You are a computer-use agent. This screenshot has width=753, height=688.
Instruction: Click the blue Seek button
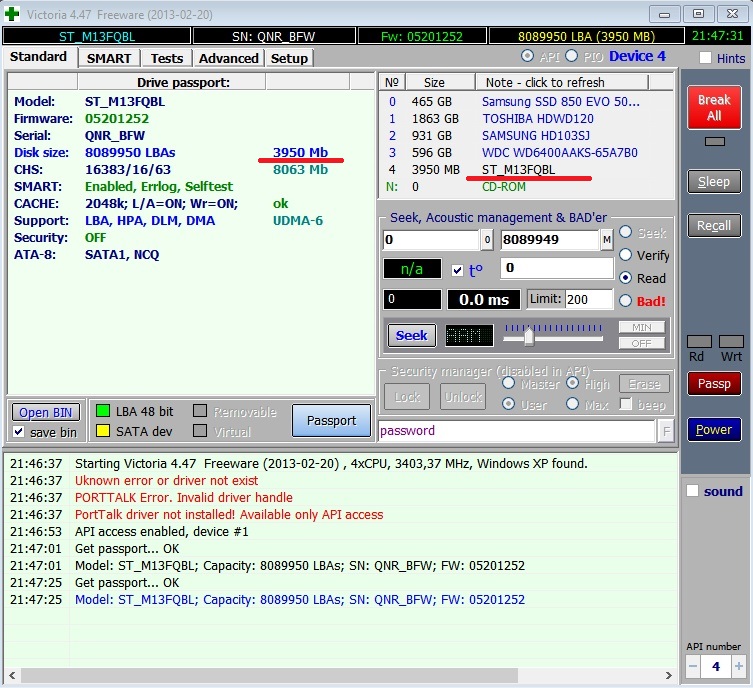(412, 335)
